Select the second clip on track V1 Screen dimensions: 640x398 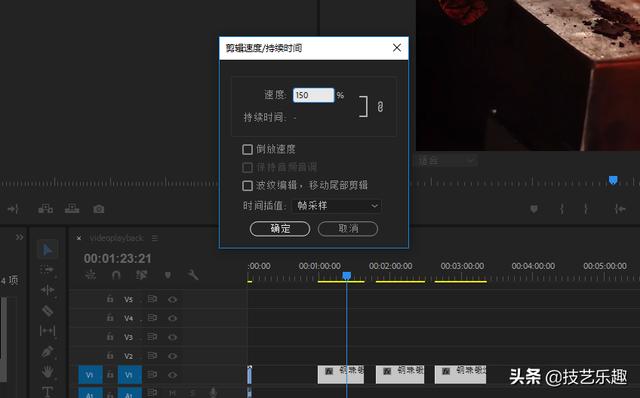[x=400, y=374]
